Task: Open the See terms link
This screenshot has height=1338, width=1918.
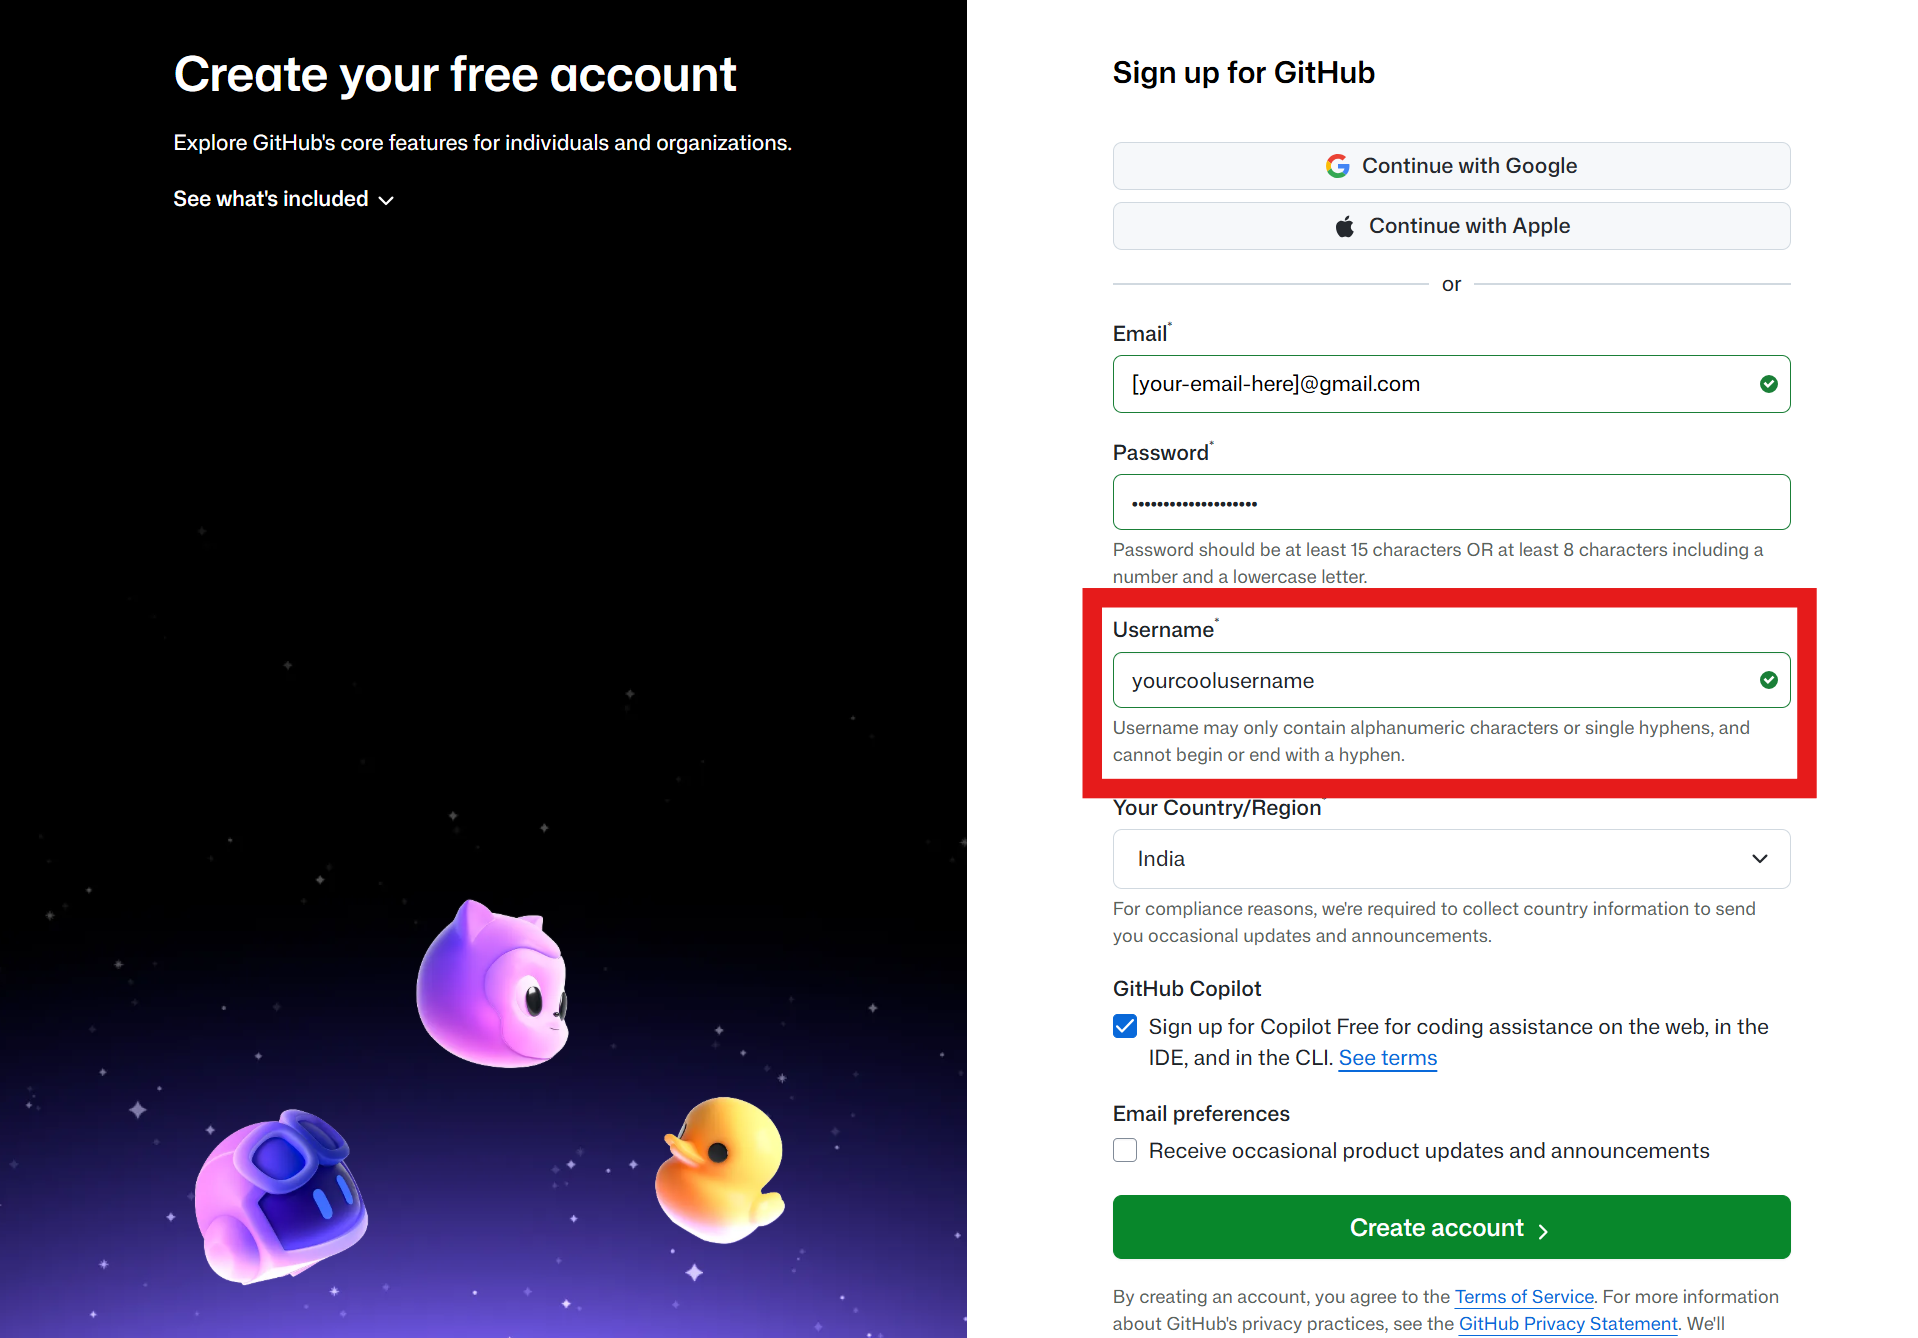Action: click(1387, 1058)
